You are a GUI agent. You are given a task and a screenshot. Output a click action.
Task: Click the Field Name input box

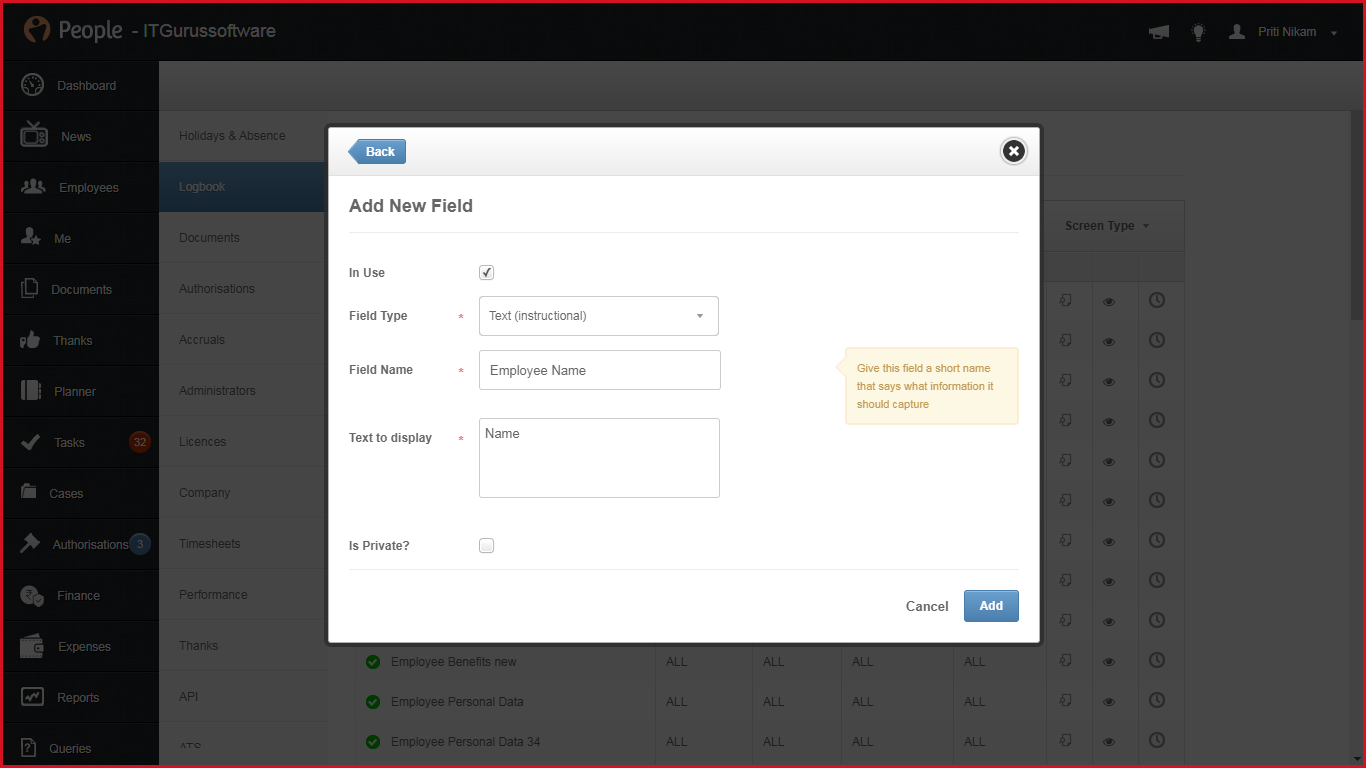[x=600, y=370]
